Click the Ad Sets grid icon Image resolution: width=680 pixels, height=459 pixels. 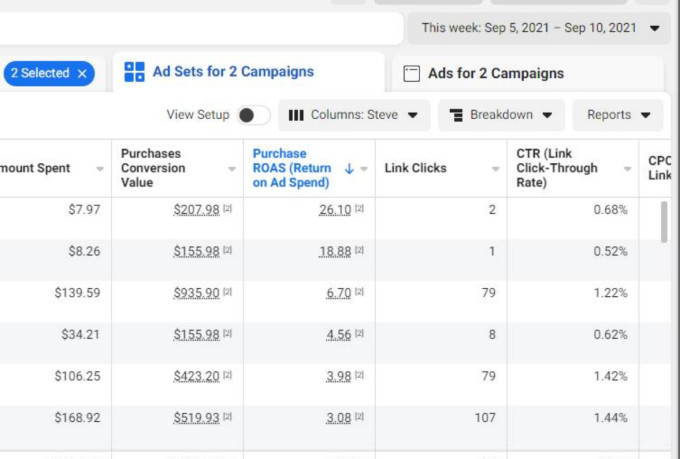(134, 72)
